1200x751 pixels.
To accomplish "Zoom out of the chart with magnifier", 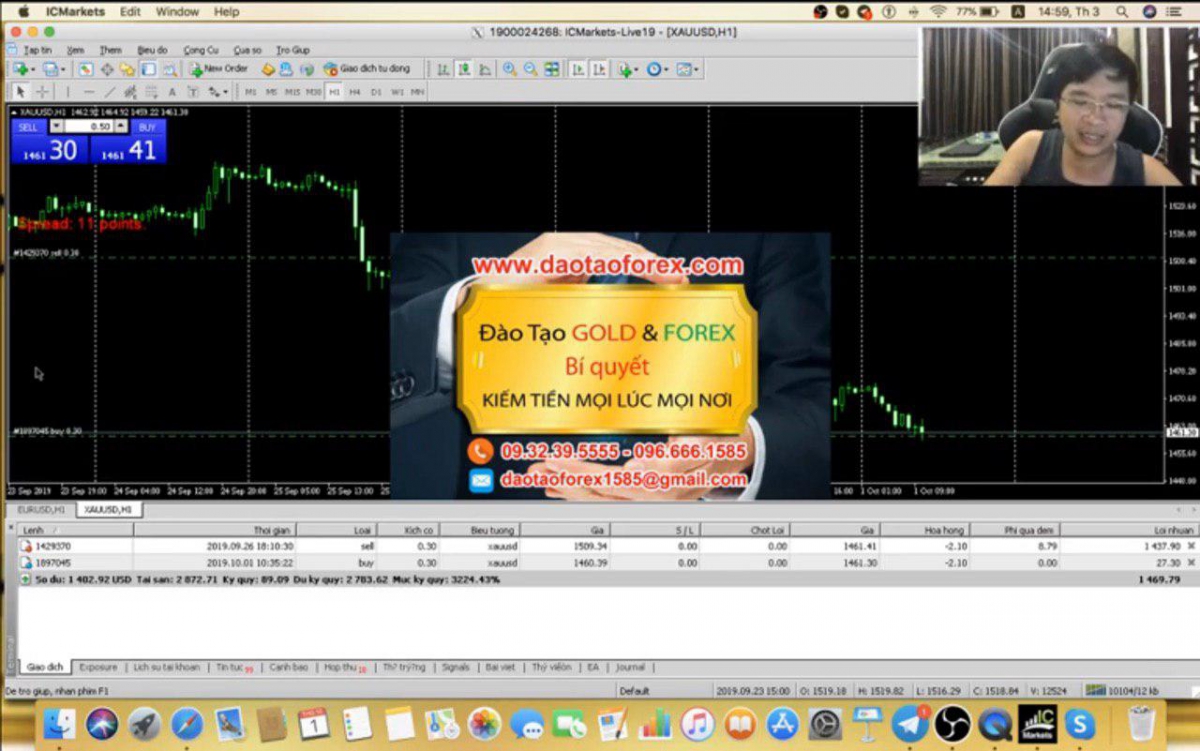I will 530,69.
